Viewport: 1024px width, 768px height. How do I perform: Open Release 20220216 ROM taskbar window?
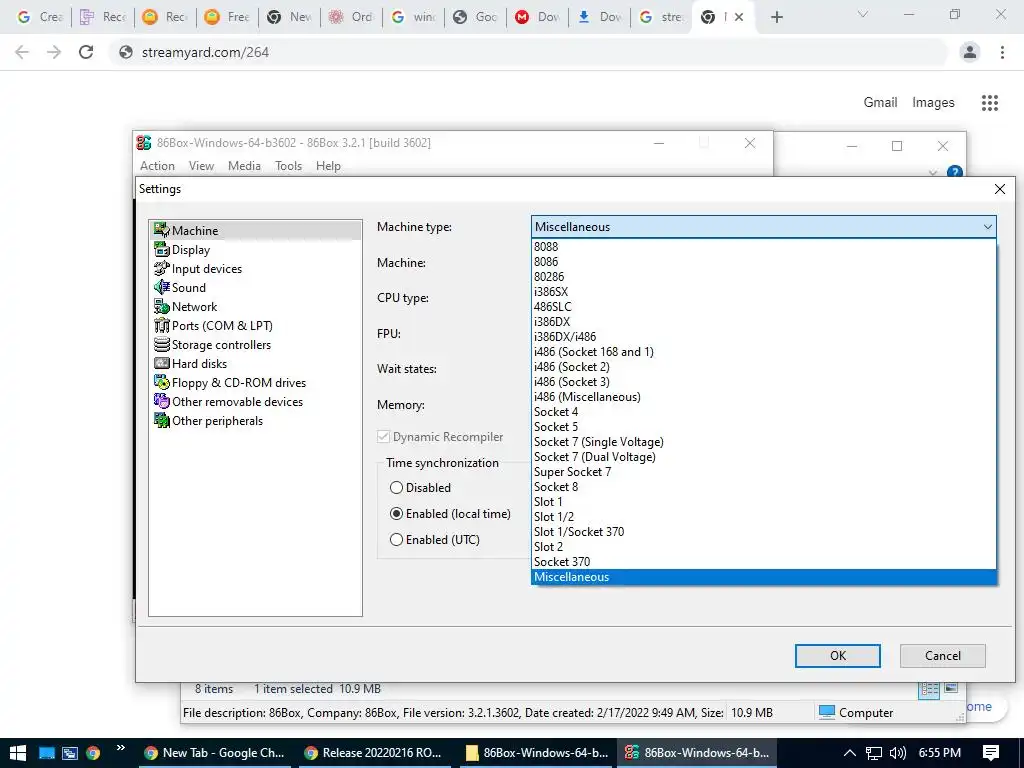[374, 753]
